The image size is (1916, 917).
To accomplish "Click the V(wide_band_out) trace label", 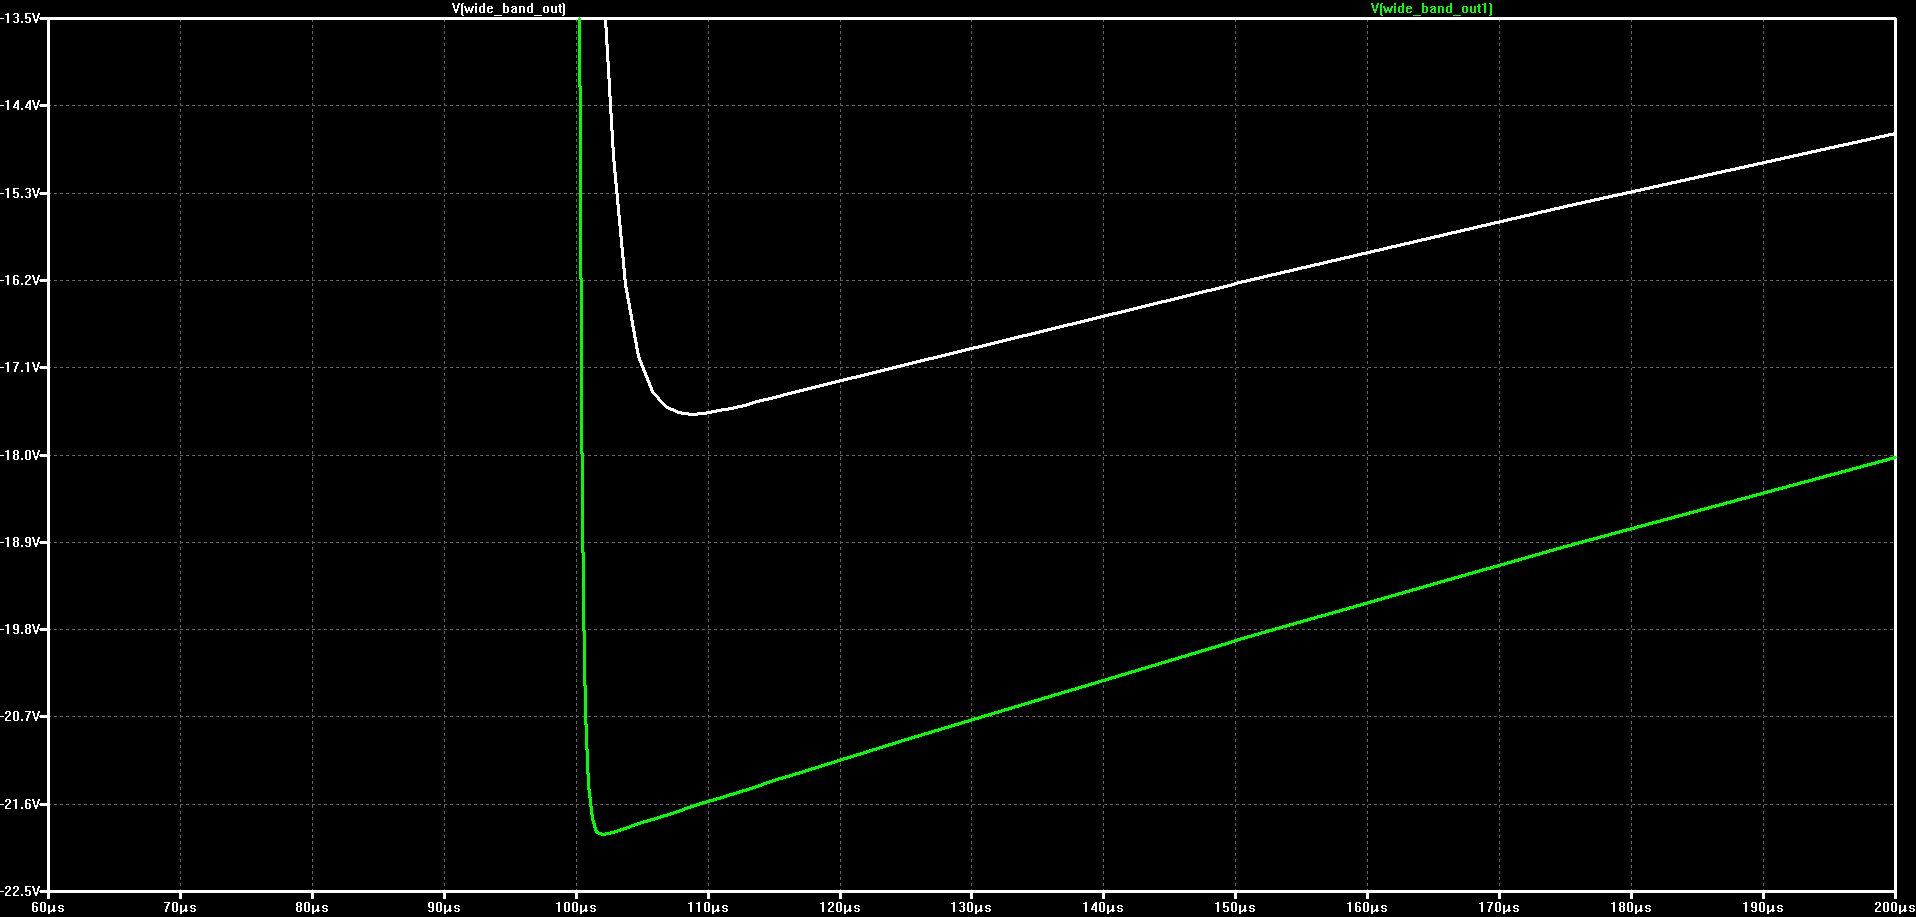I will (509, 8).
